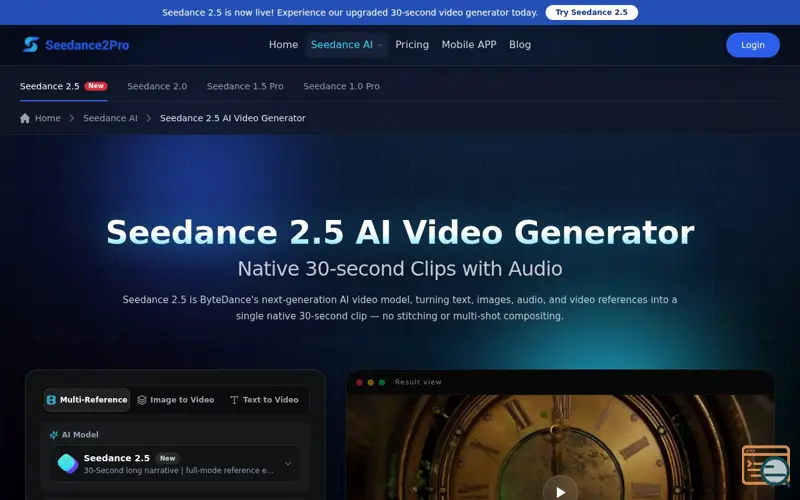Screen dimensions: 800x500
Task: Switch to the Seedance 2.0 tab
Action: pyautogui.click(x=157, y=86)
